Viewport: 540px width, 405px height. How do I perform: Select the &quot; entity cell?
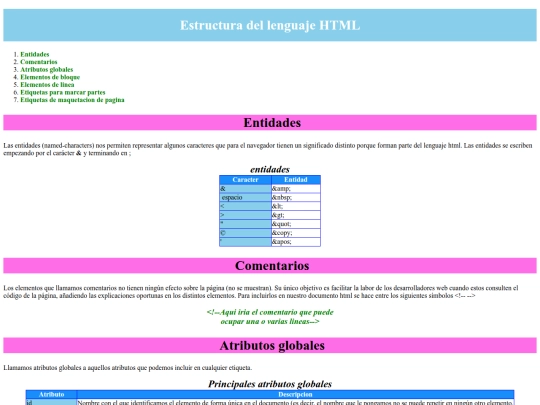coord(296,224)
